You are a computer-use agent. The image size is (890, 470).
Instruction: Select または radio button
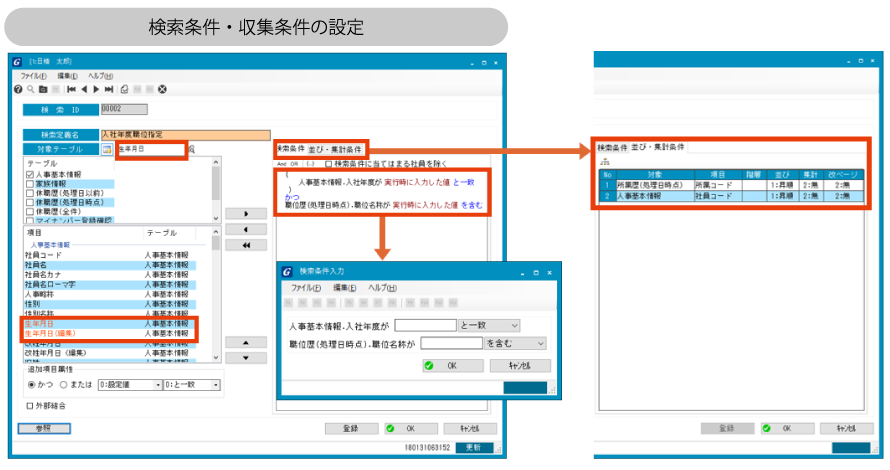pos(64,385)
